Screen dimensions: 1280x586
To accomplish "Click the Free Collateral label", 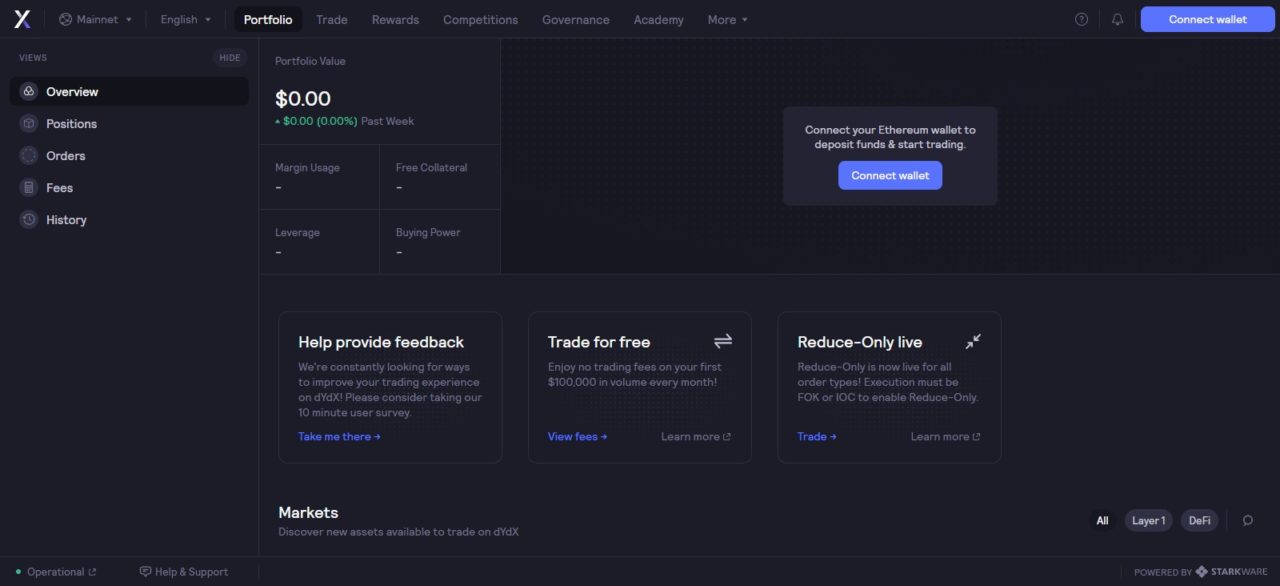I will click(x=431, y=167).
